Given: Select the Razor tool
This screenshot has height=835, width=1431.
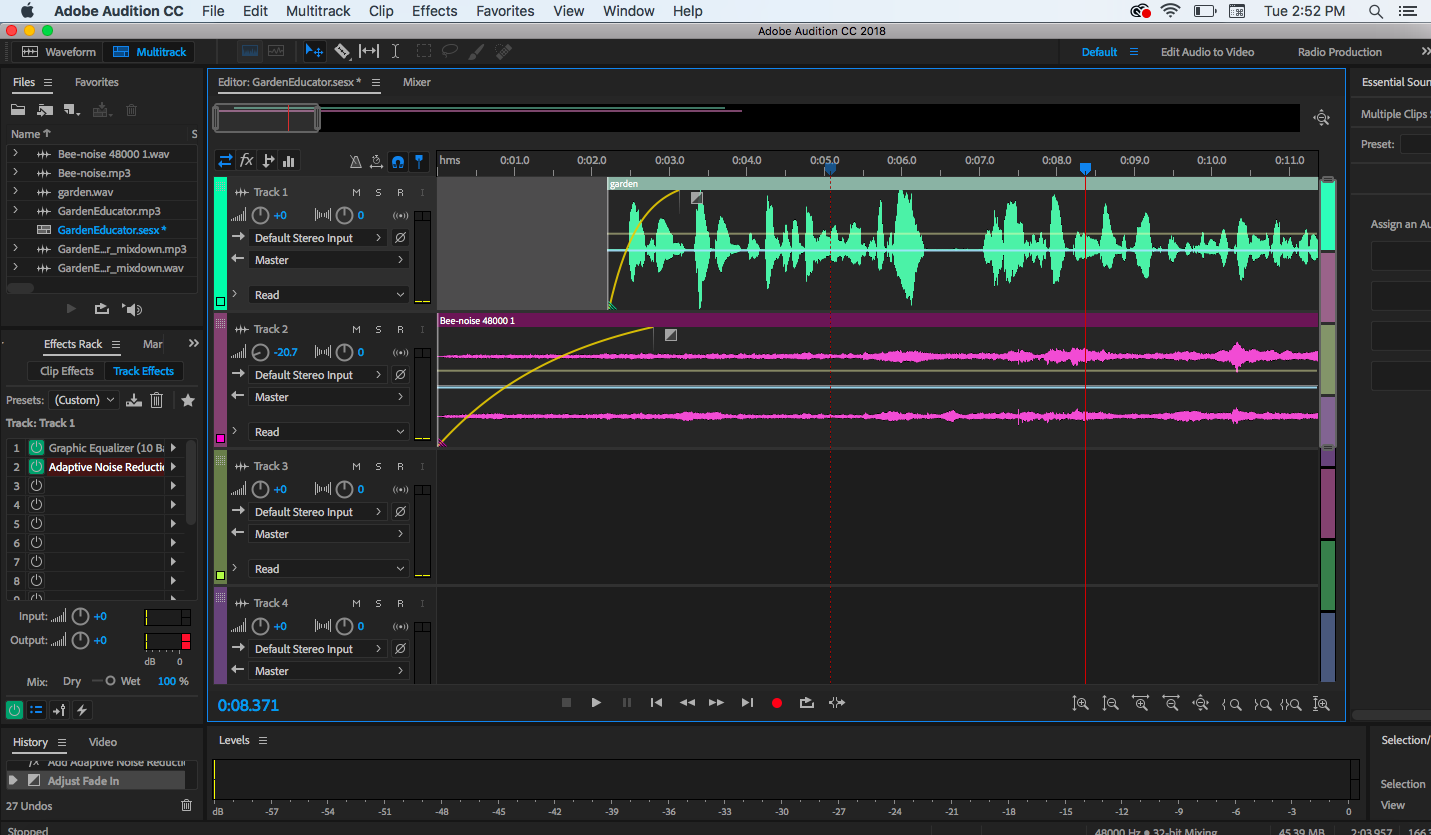Looking at the screenshot, I should click(342, 51).
